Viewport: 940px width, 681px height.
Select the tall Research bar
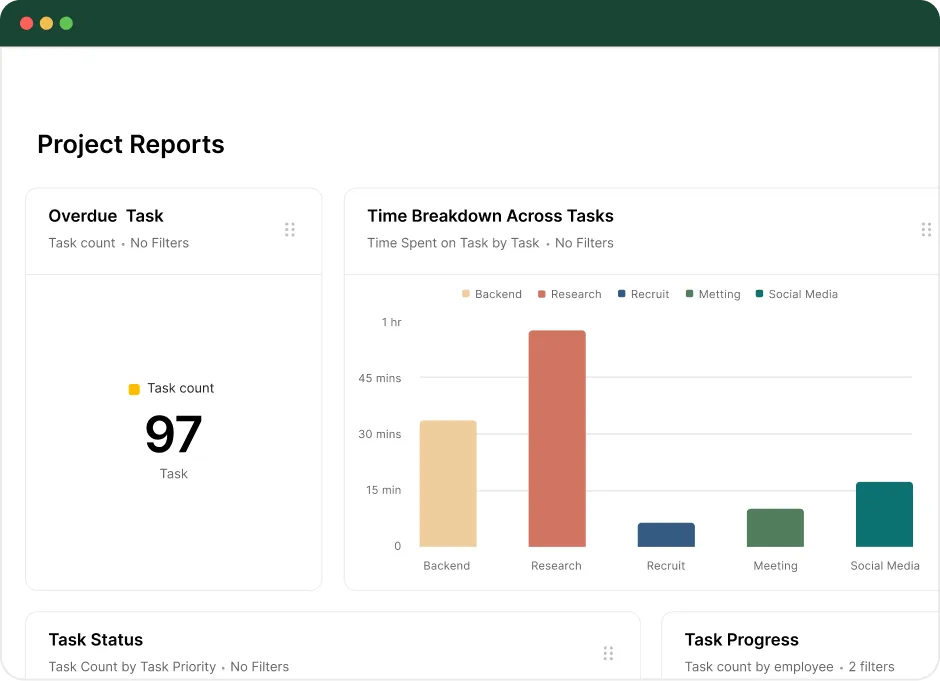click(557, 438)
